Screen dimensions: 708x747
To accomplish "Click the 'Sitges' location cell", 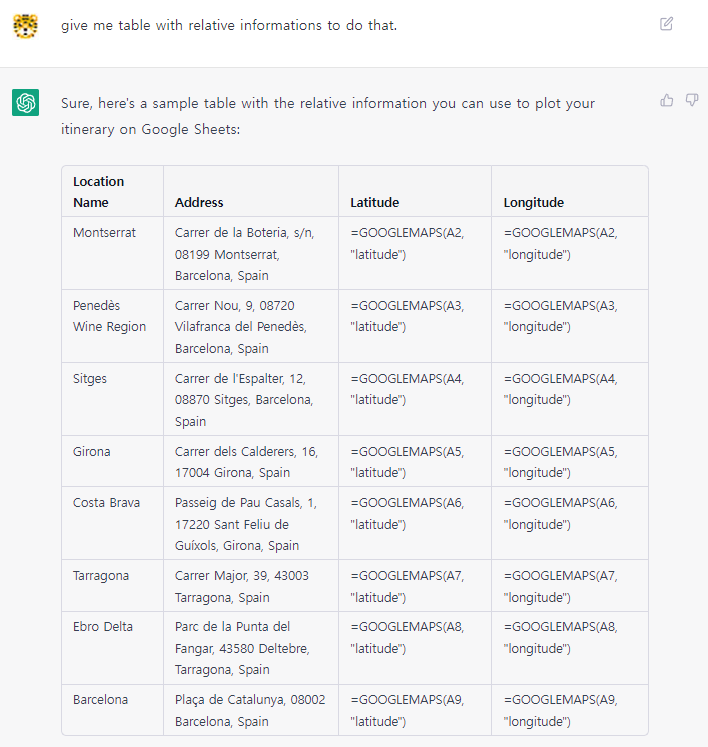I will (x=112, y=399).
